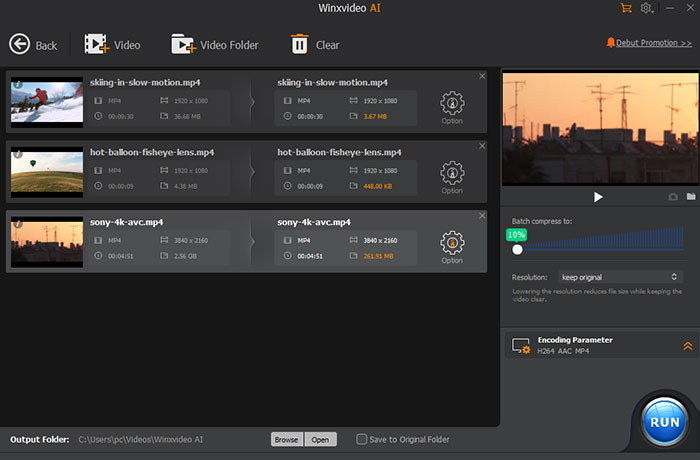The height and width of the screenshot is (460, 700).
Task: Clear the list with the trash icon
Action: 300,44
